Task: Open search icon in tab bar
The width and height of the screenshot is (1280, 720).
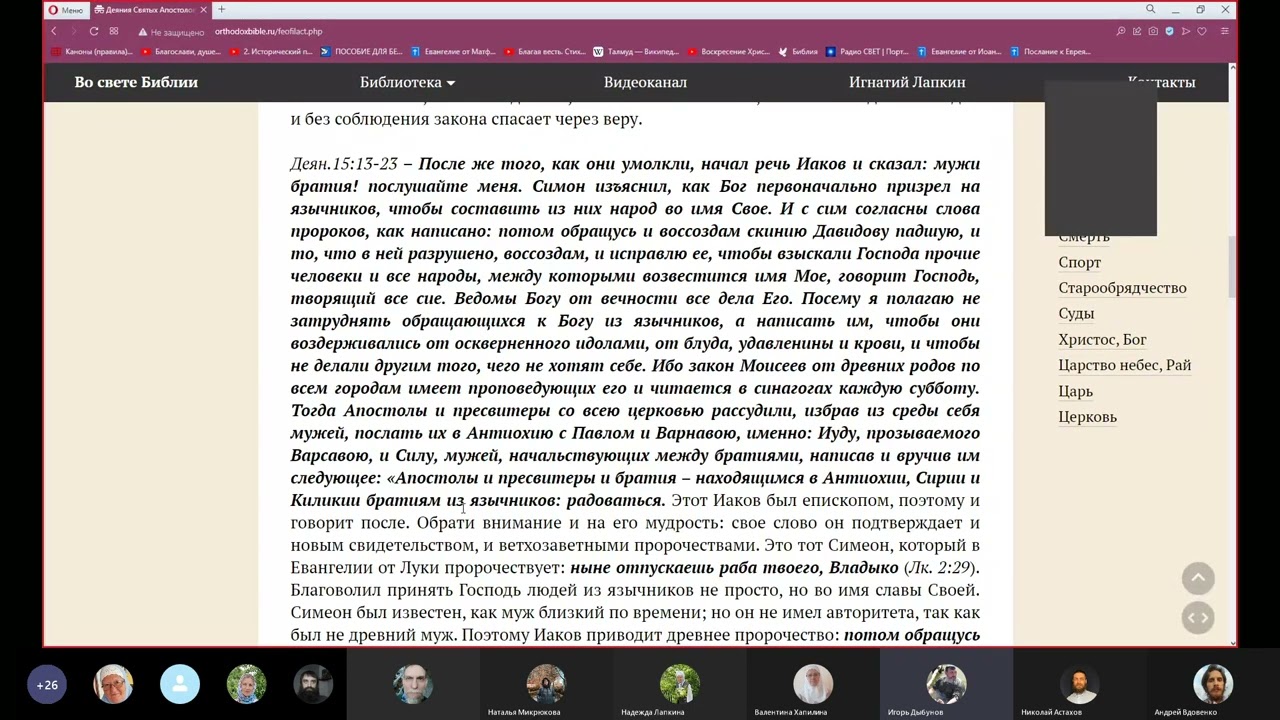Action: pyautogui.click(x=1151, y=10)
